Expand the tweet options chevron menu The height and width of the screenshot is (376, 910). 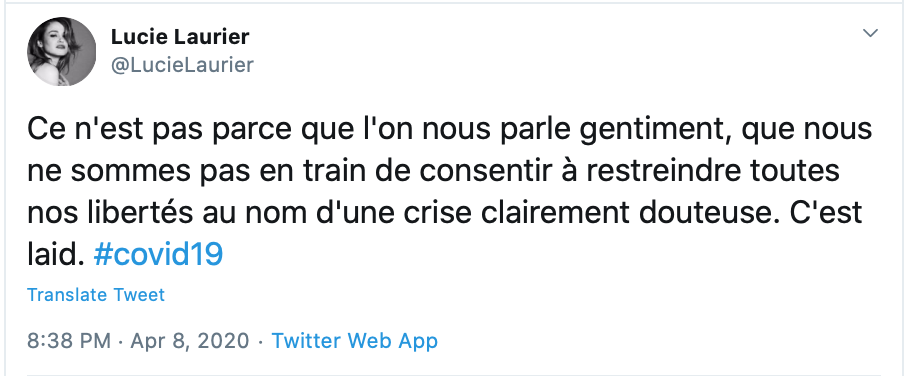[870, 33]
